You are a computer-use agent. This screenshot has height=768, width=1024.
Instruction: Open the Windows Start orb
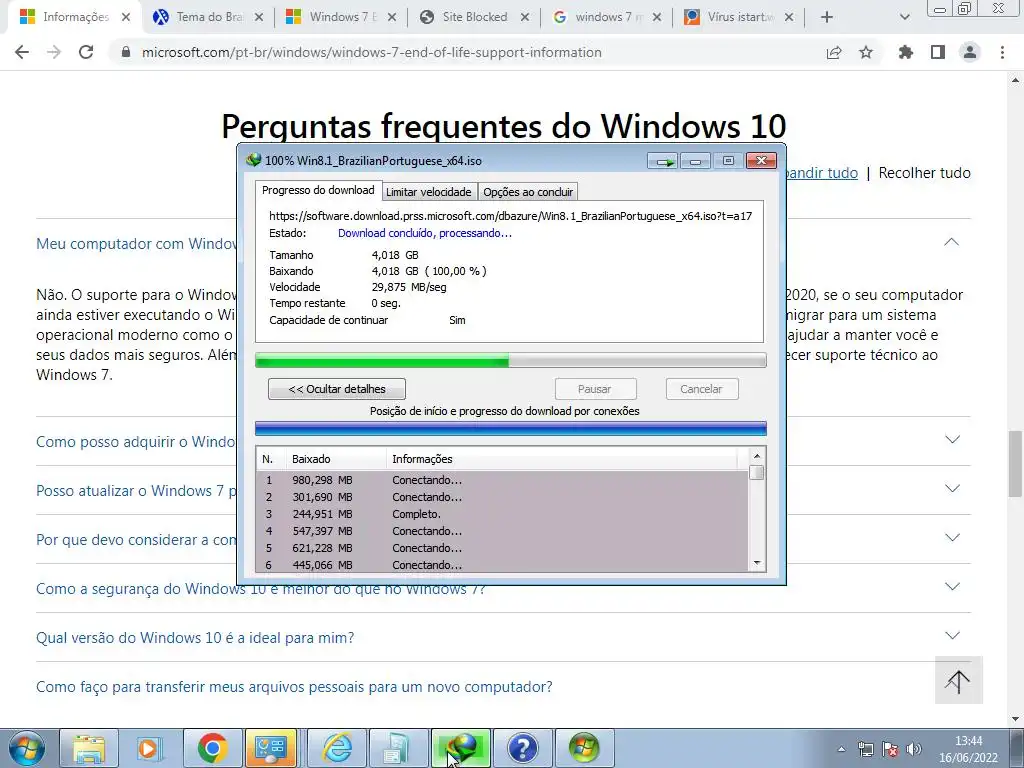coord(27,748)
